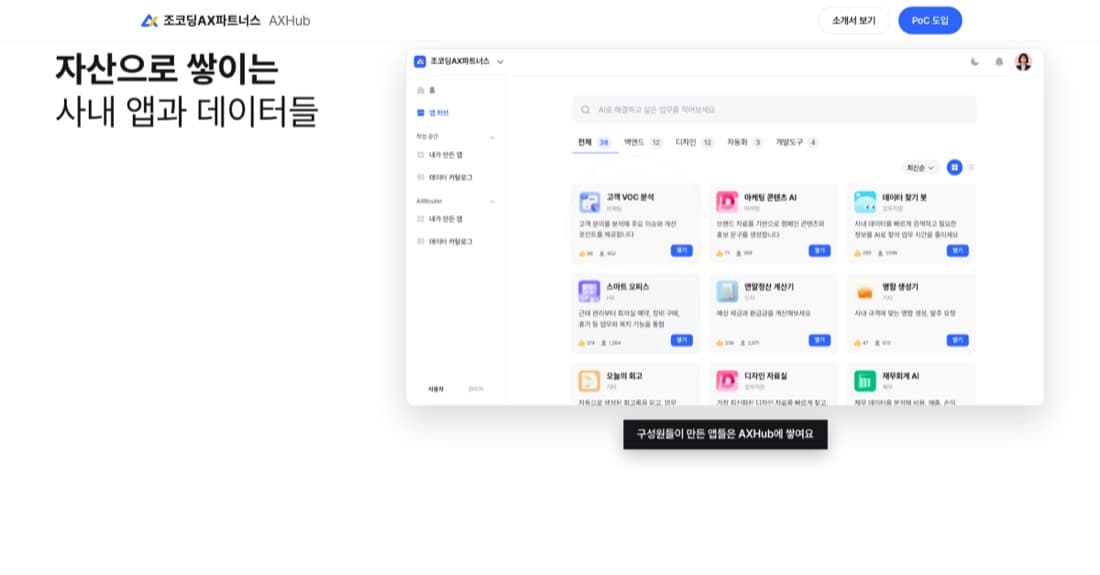
Task: Click the 스마트 오피스 card title
Action: 628,286
